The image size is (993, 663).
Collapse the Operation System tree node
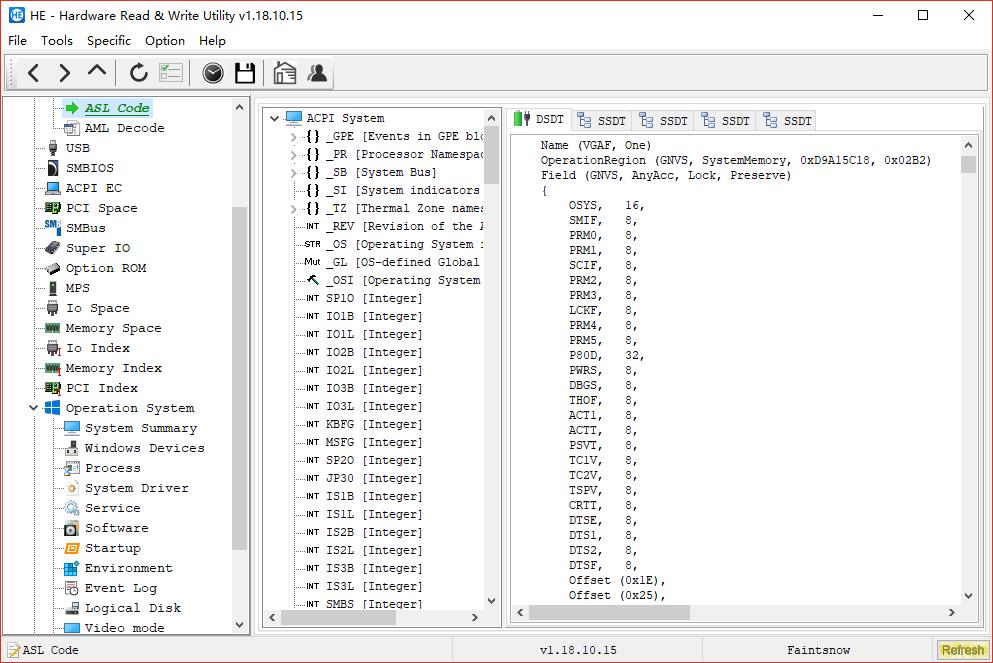point(34,408)
